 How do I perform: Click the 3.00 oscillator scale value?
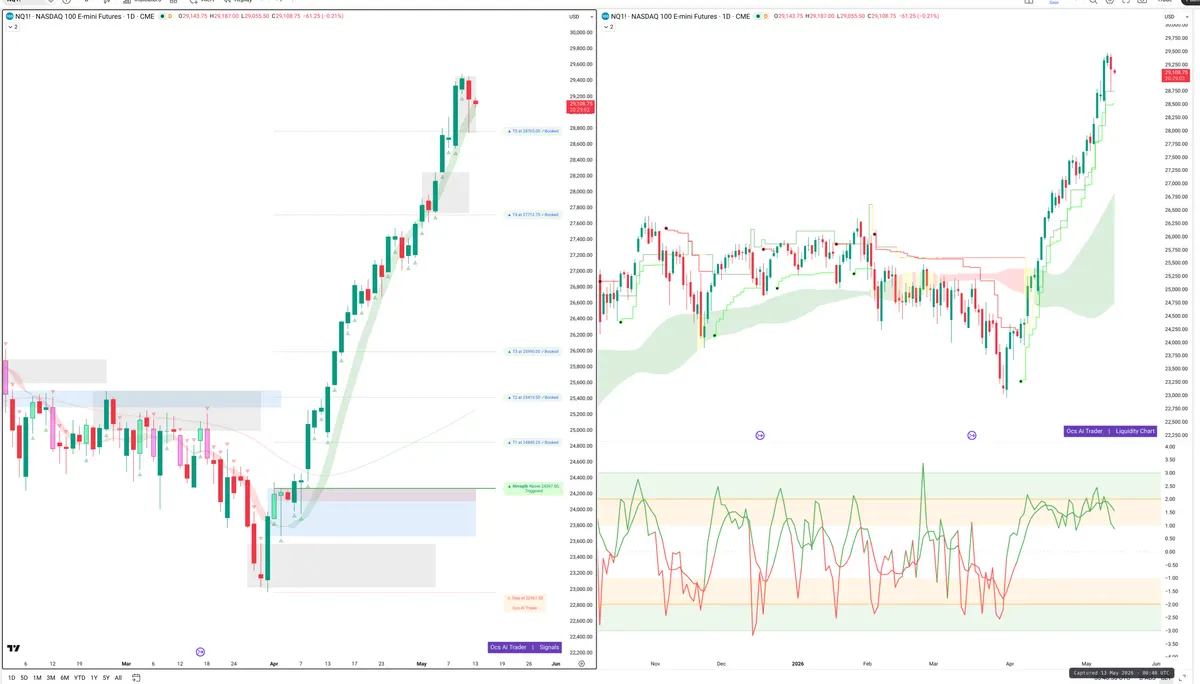point(1169,473)
